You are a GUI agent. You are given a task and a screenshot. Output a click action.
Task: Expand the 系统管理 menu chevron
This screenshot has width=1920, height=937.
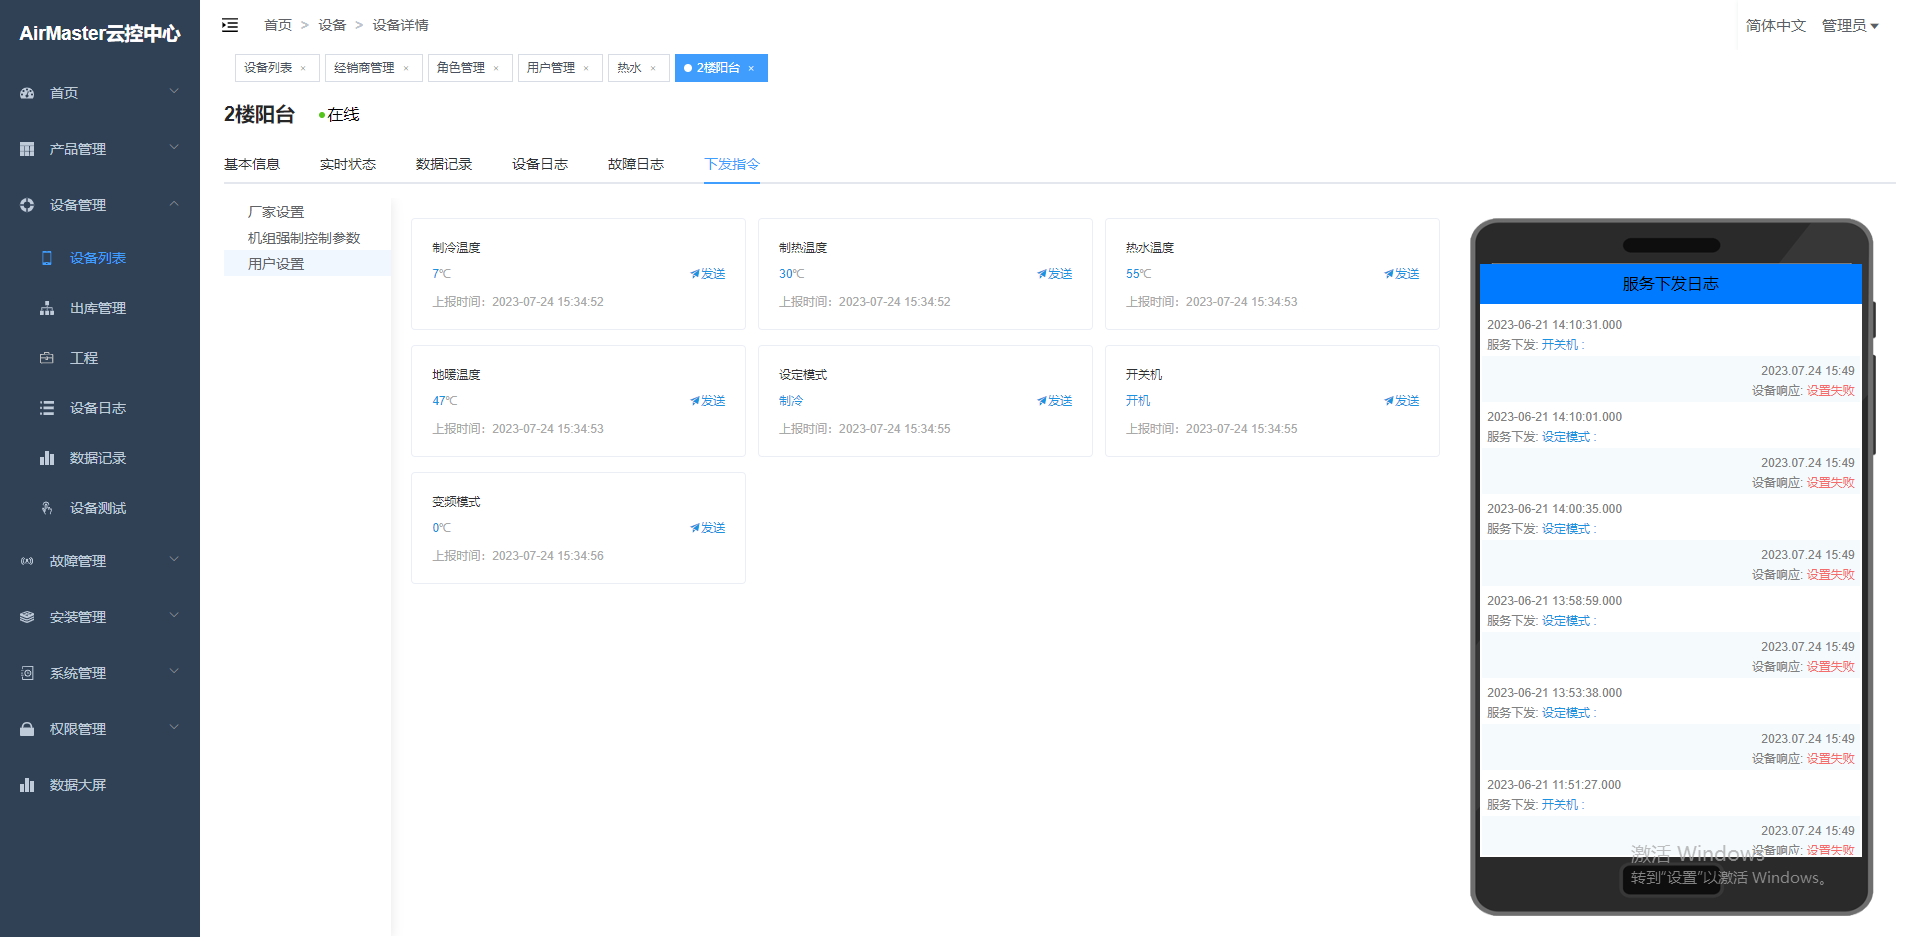[x=174, y=671]
